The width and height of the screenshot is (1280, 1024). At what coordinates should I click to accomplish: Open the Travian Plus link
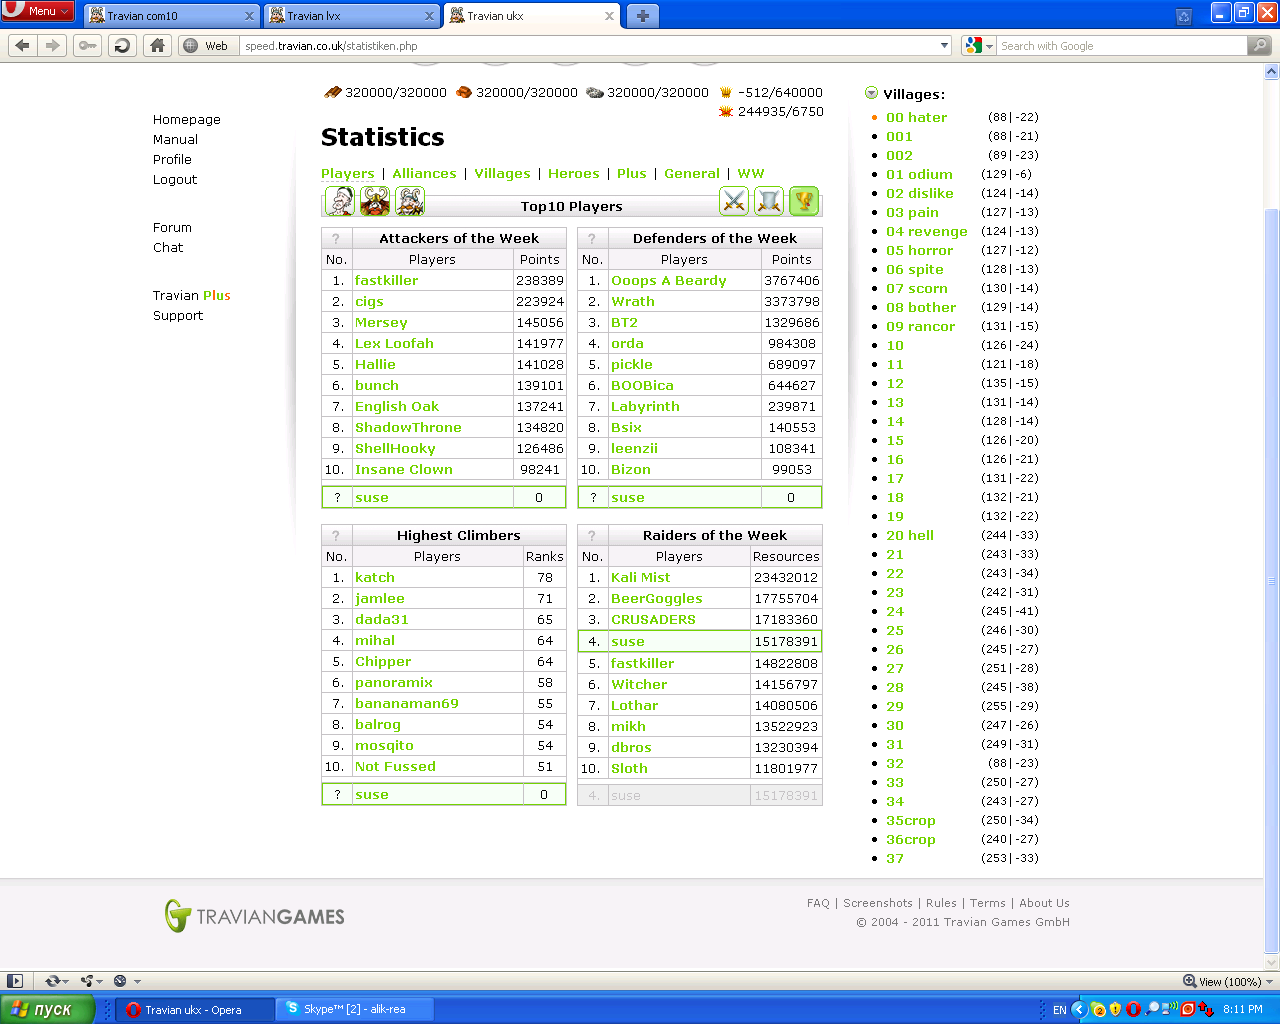click(192, 295)
